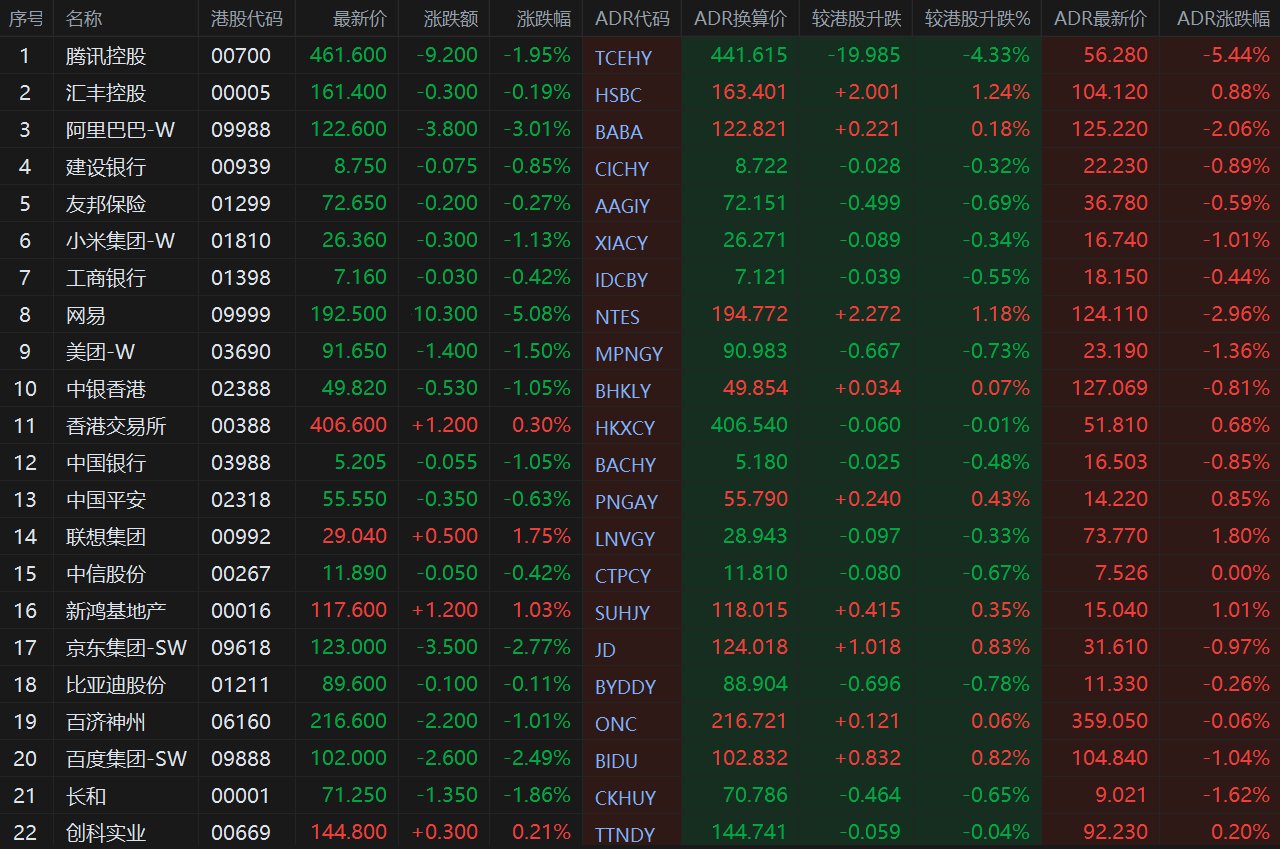Select the HK stock code 01810
1280x849 pixels.
241,241
